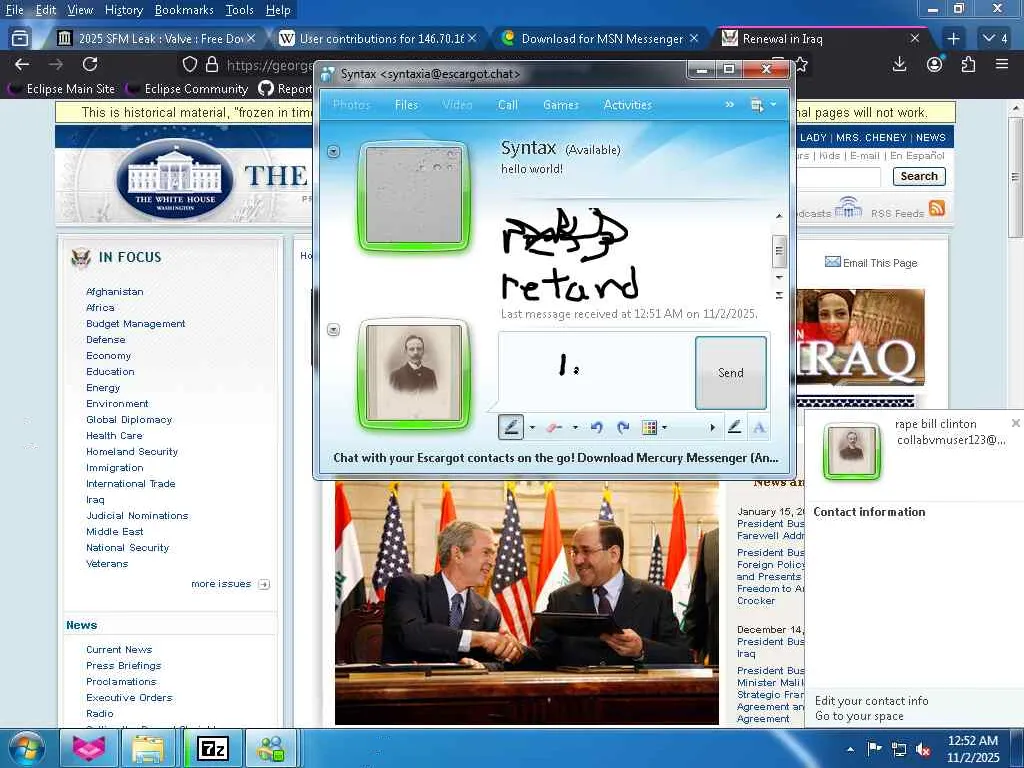Undo last ink stroke
Viewport: 1024px width, 768px height.
[x=596, y=428]
